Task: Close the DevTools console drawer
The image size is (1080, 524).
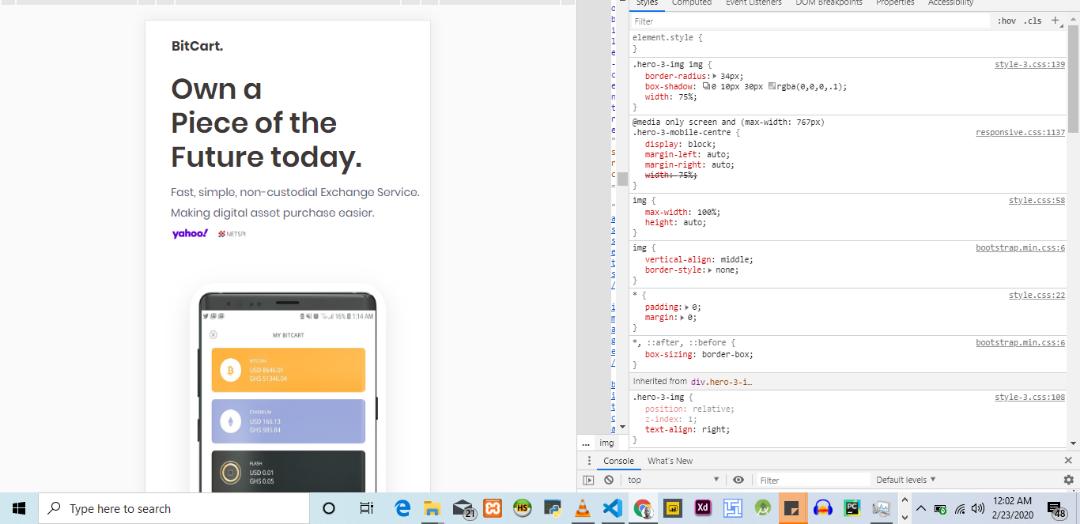Action: 1068,461
